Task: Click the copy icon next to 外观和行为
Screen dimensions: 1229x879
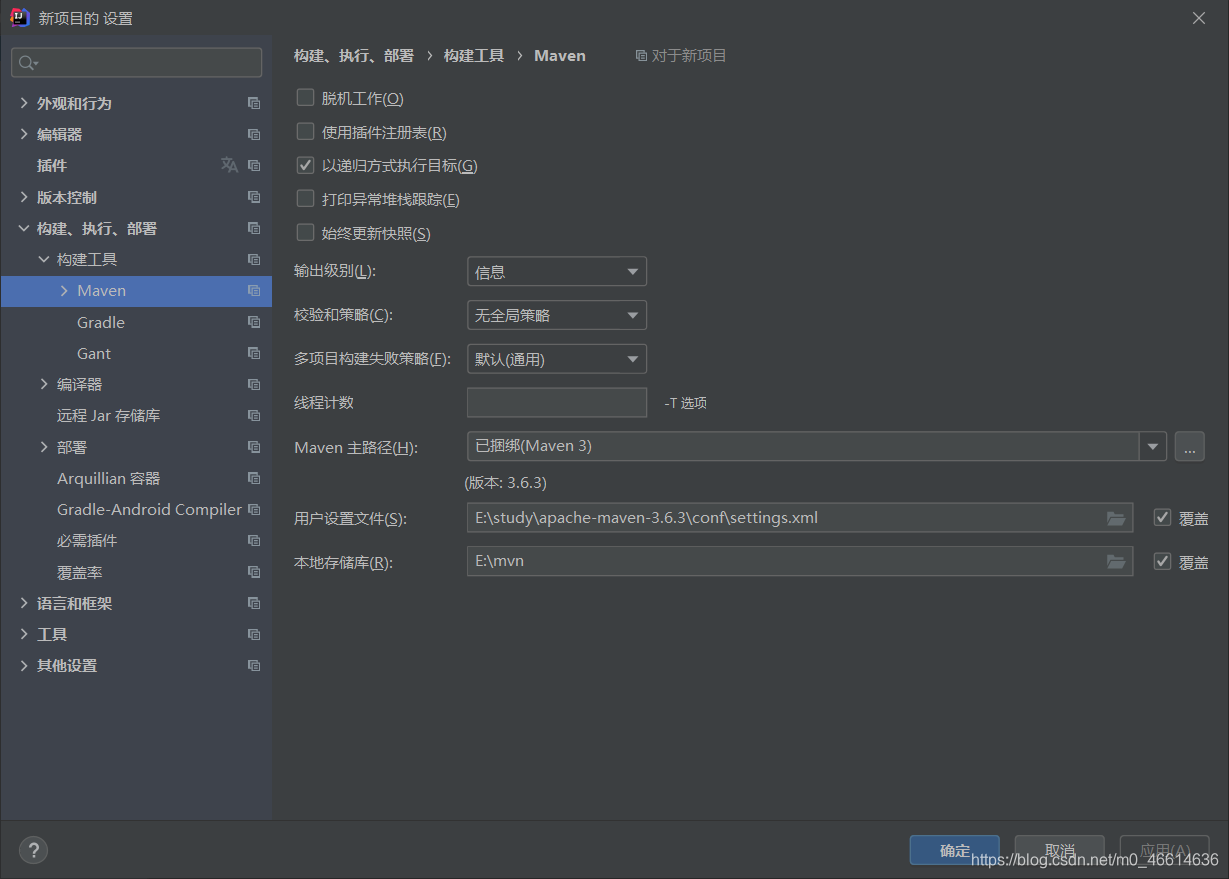Action: click(x=254, y=103)
